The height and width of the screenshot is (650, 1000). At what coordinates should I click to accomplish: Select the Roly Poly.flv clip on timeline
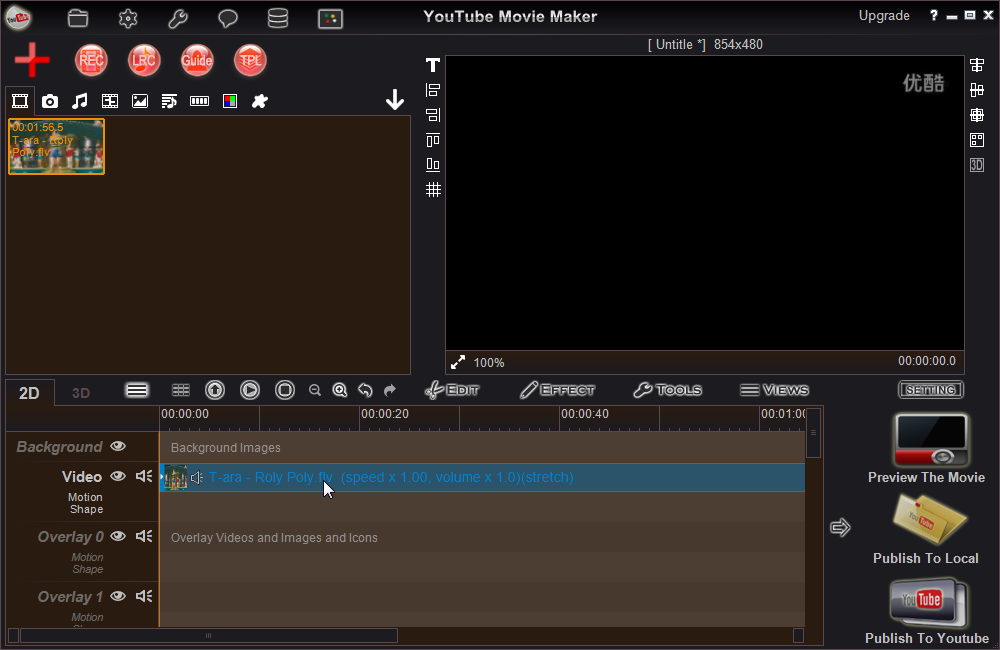[x=482, y=477]
